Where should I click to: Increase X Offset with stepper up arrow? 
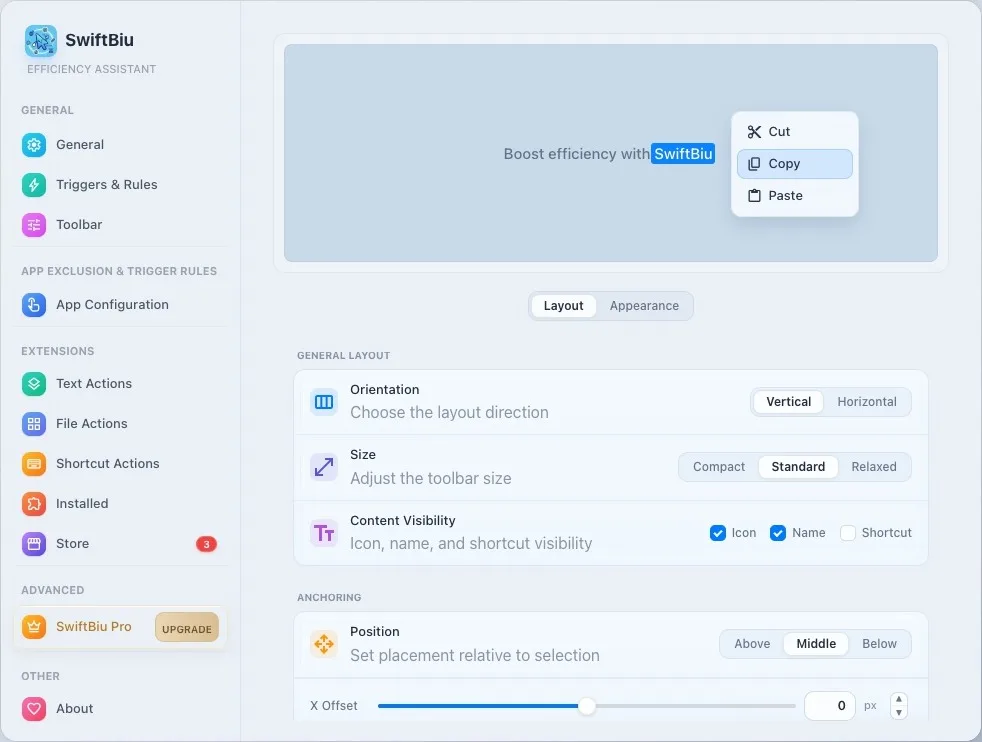point(899,699)
